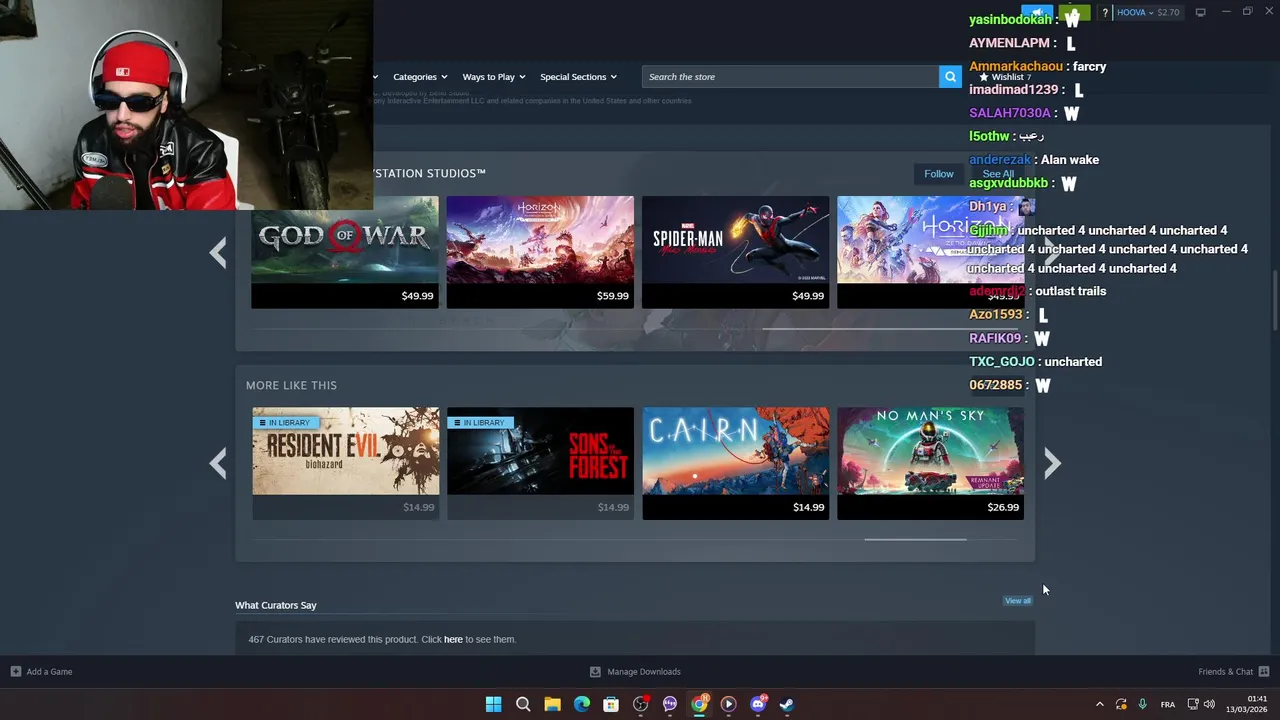Go to previous PlayStation Studios games
1280x720 pixels.
(218, 252)
